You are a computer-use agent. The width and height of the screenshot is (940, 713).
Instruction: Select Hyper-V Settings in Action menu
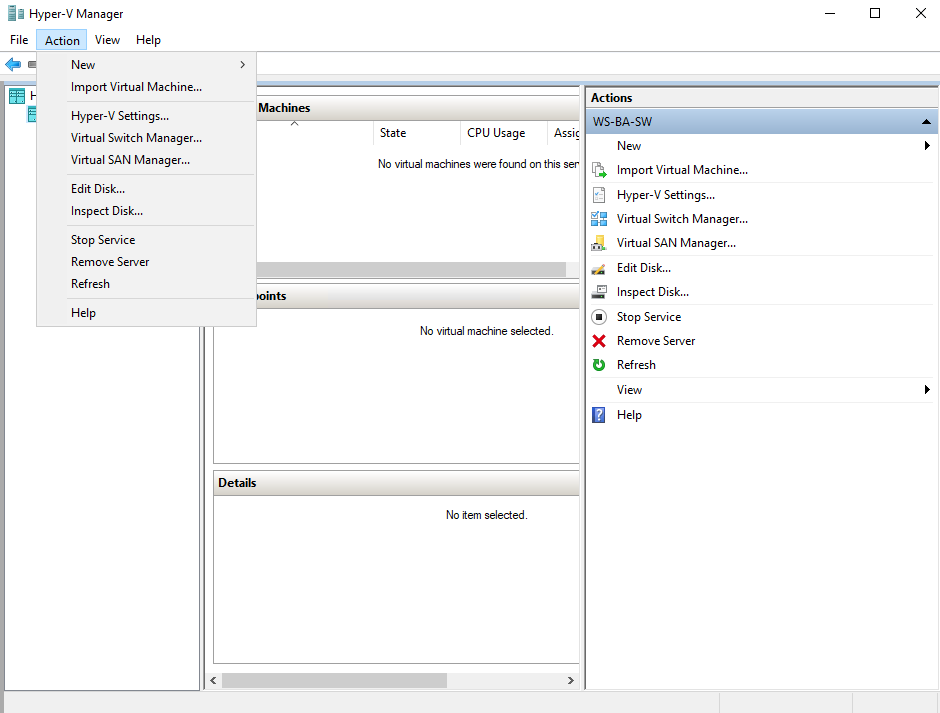point(146,116)
